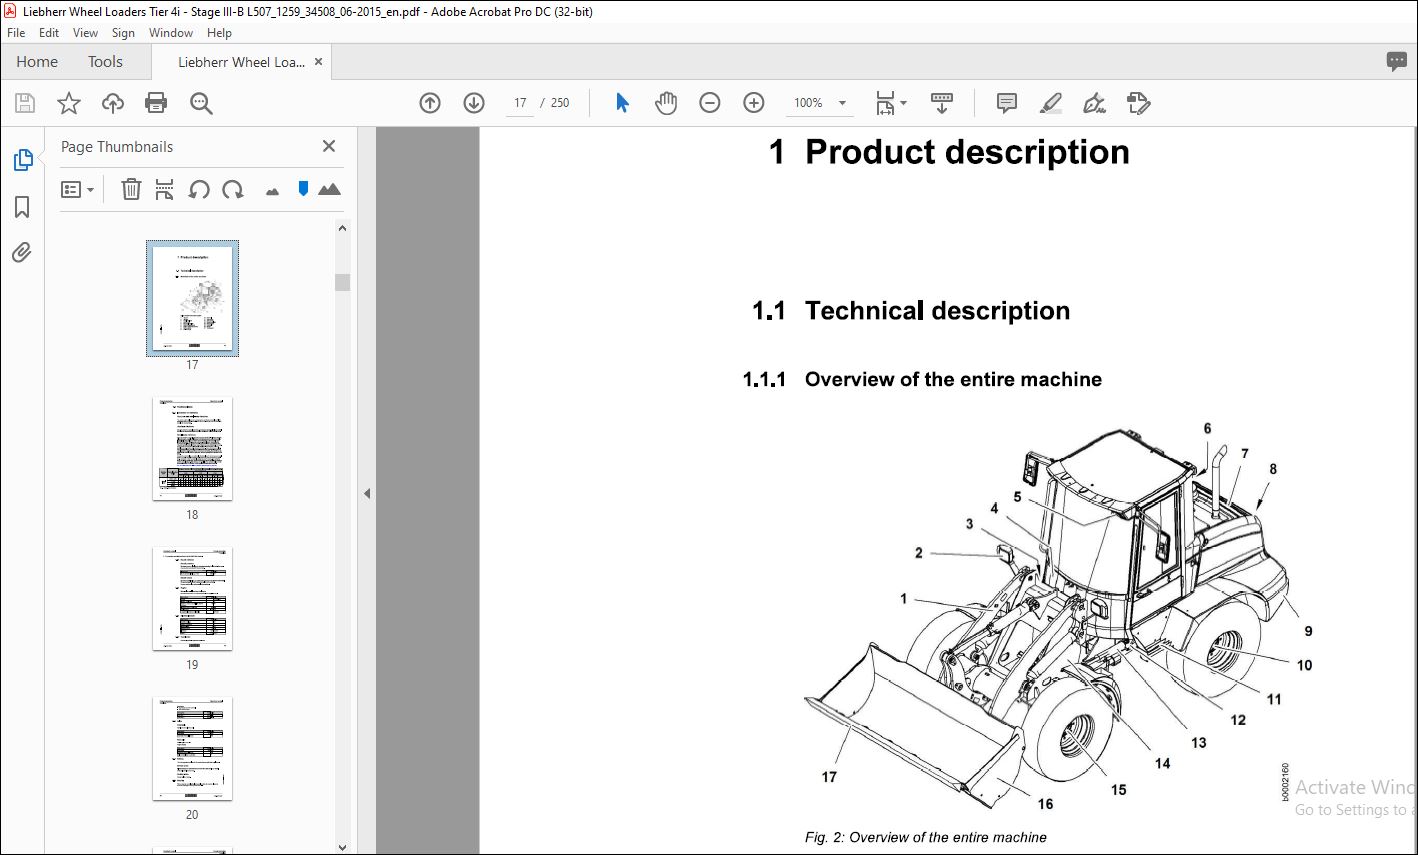Rotate the page clockwise

click(233, 189)
